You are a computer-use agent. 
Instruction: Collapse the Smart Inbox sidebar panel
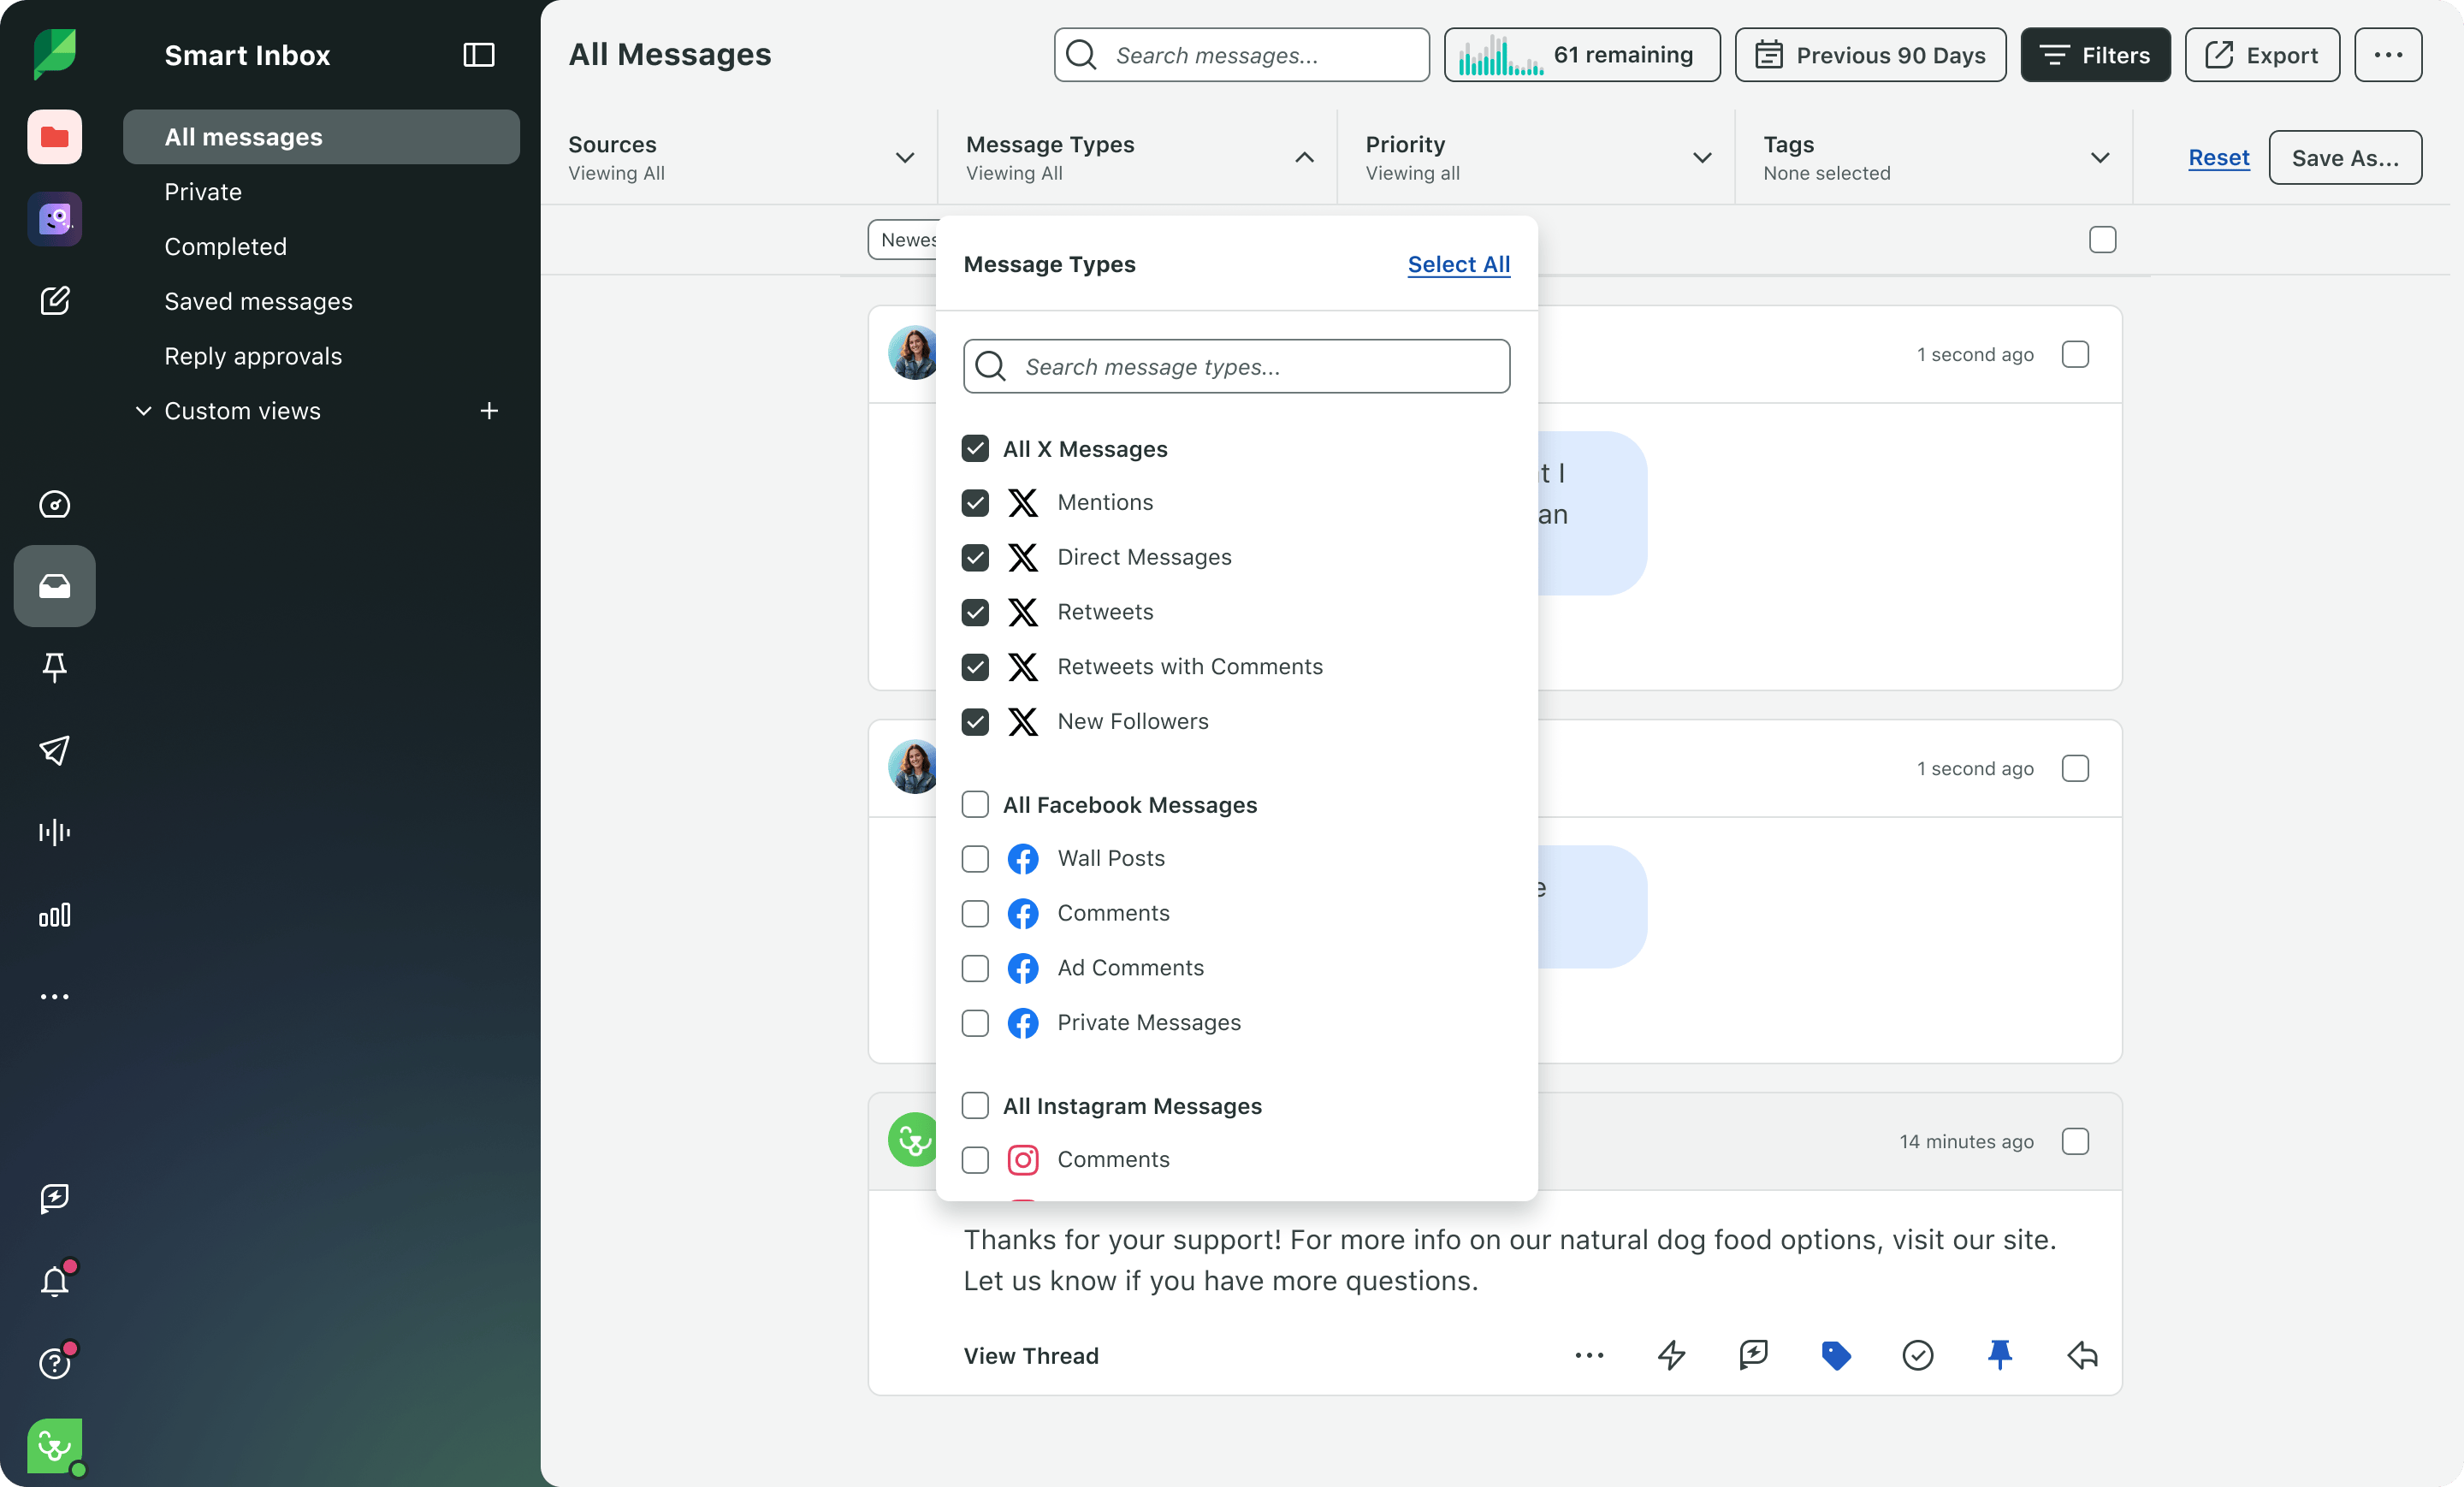point(479,55)
